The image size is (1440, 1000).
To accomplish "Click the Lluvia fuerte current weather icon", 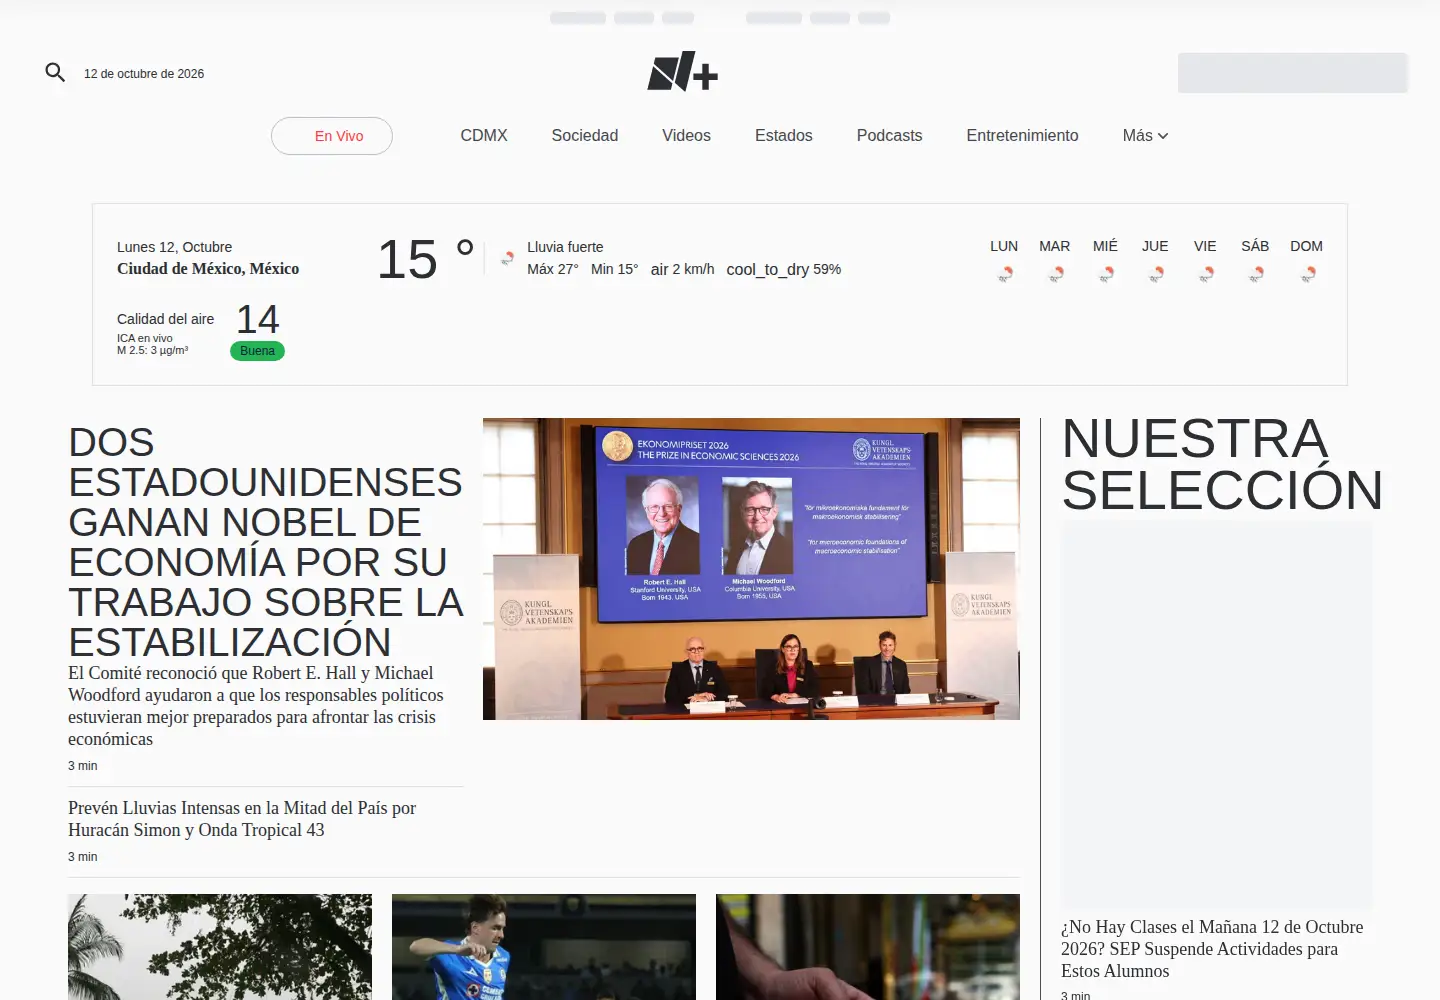I will click(x=507, y=258).
